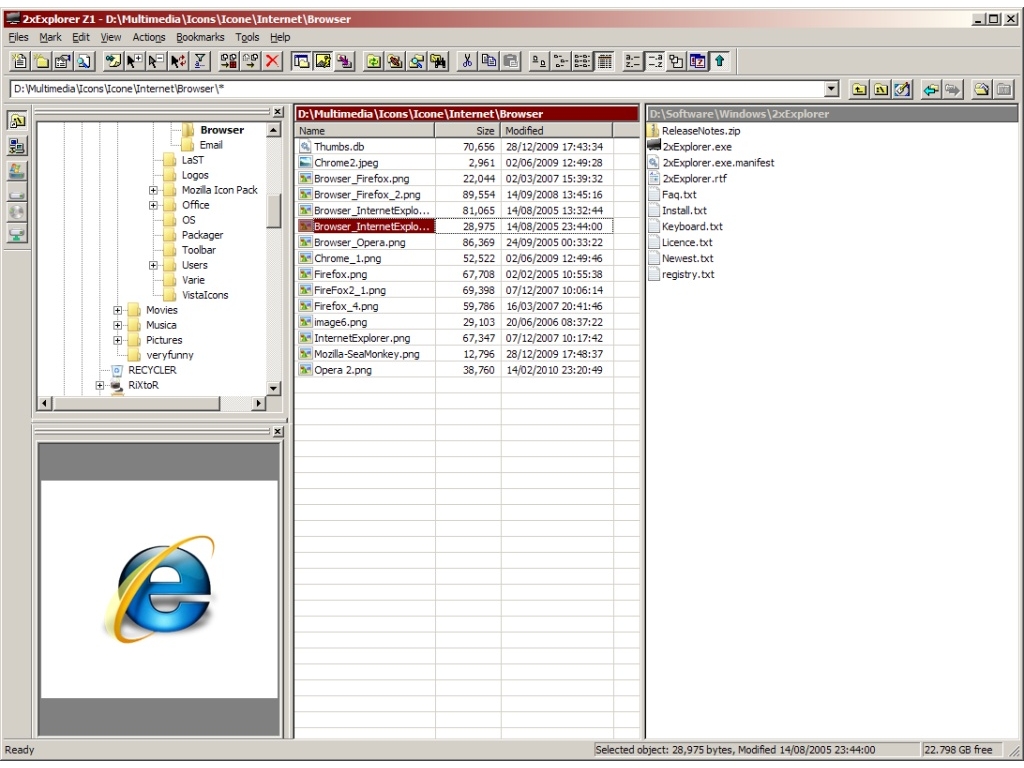The height and width of the screenshot is (768, 1024).
Task: Sort by the Name column header
Action: click(x=365, y=131)
